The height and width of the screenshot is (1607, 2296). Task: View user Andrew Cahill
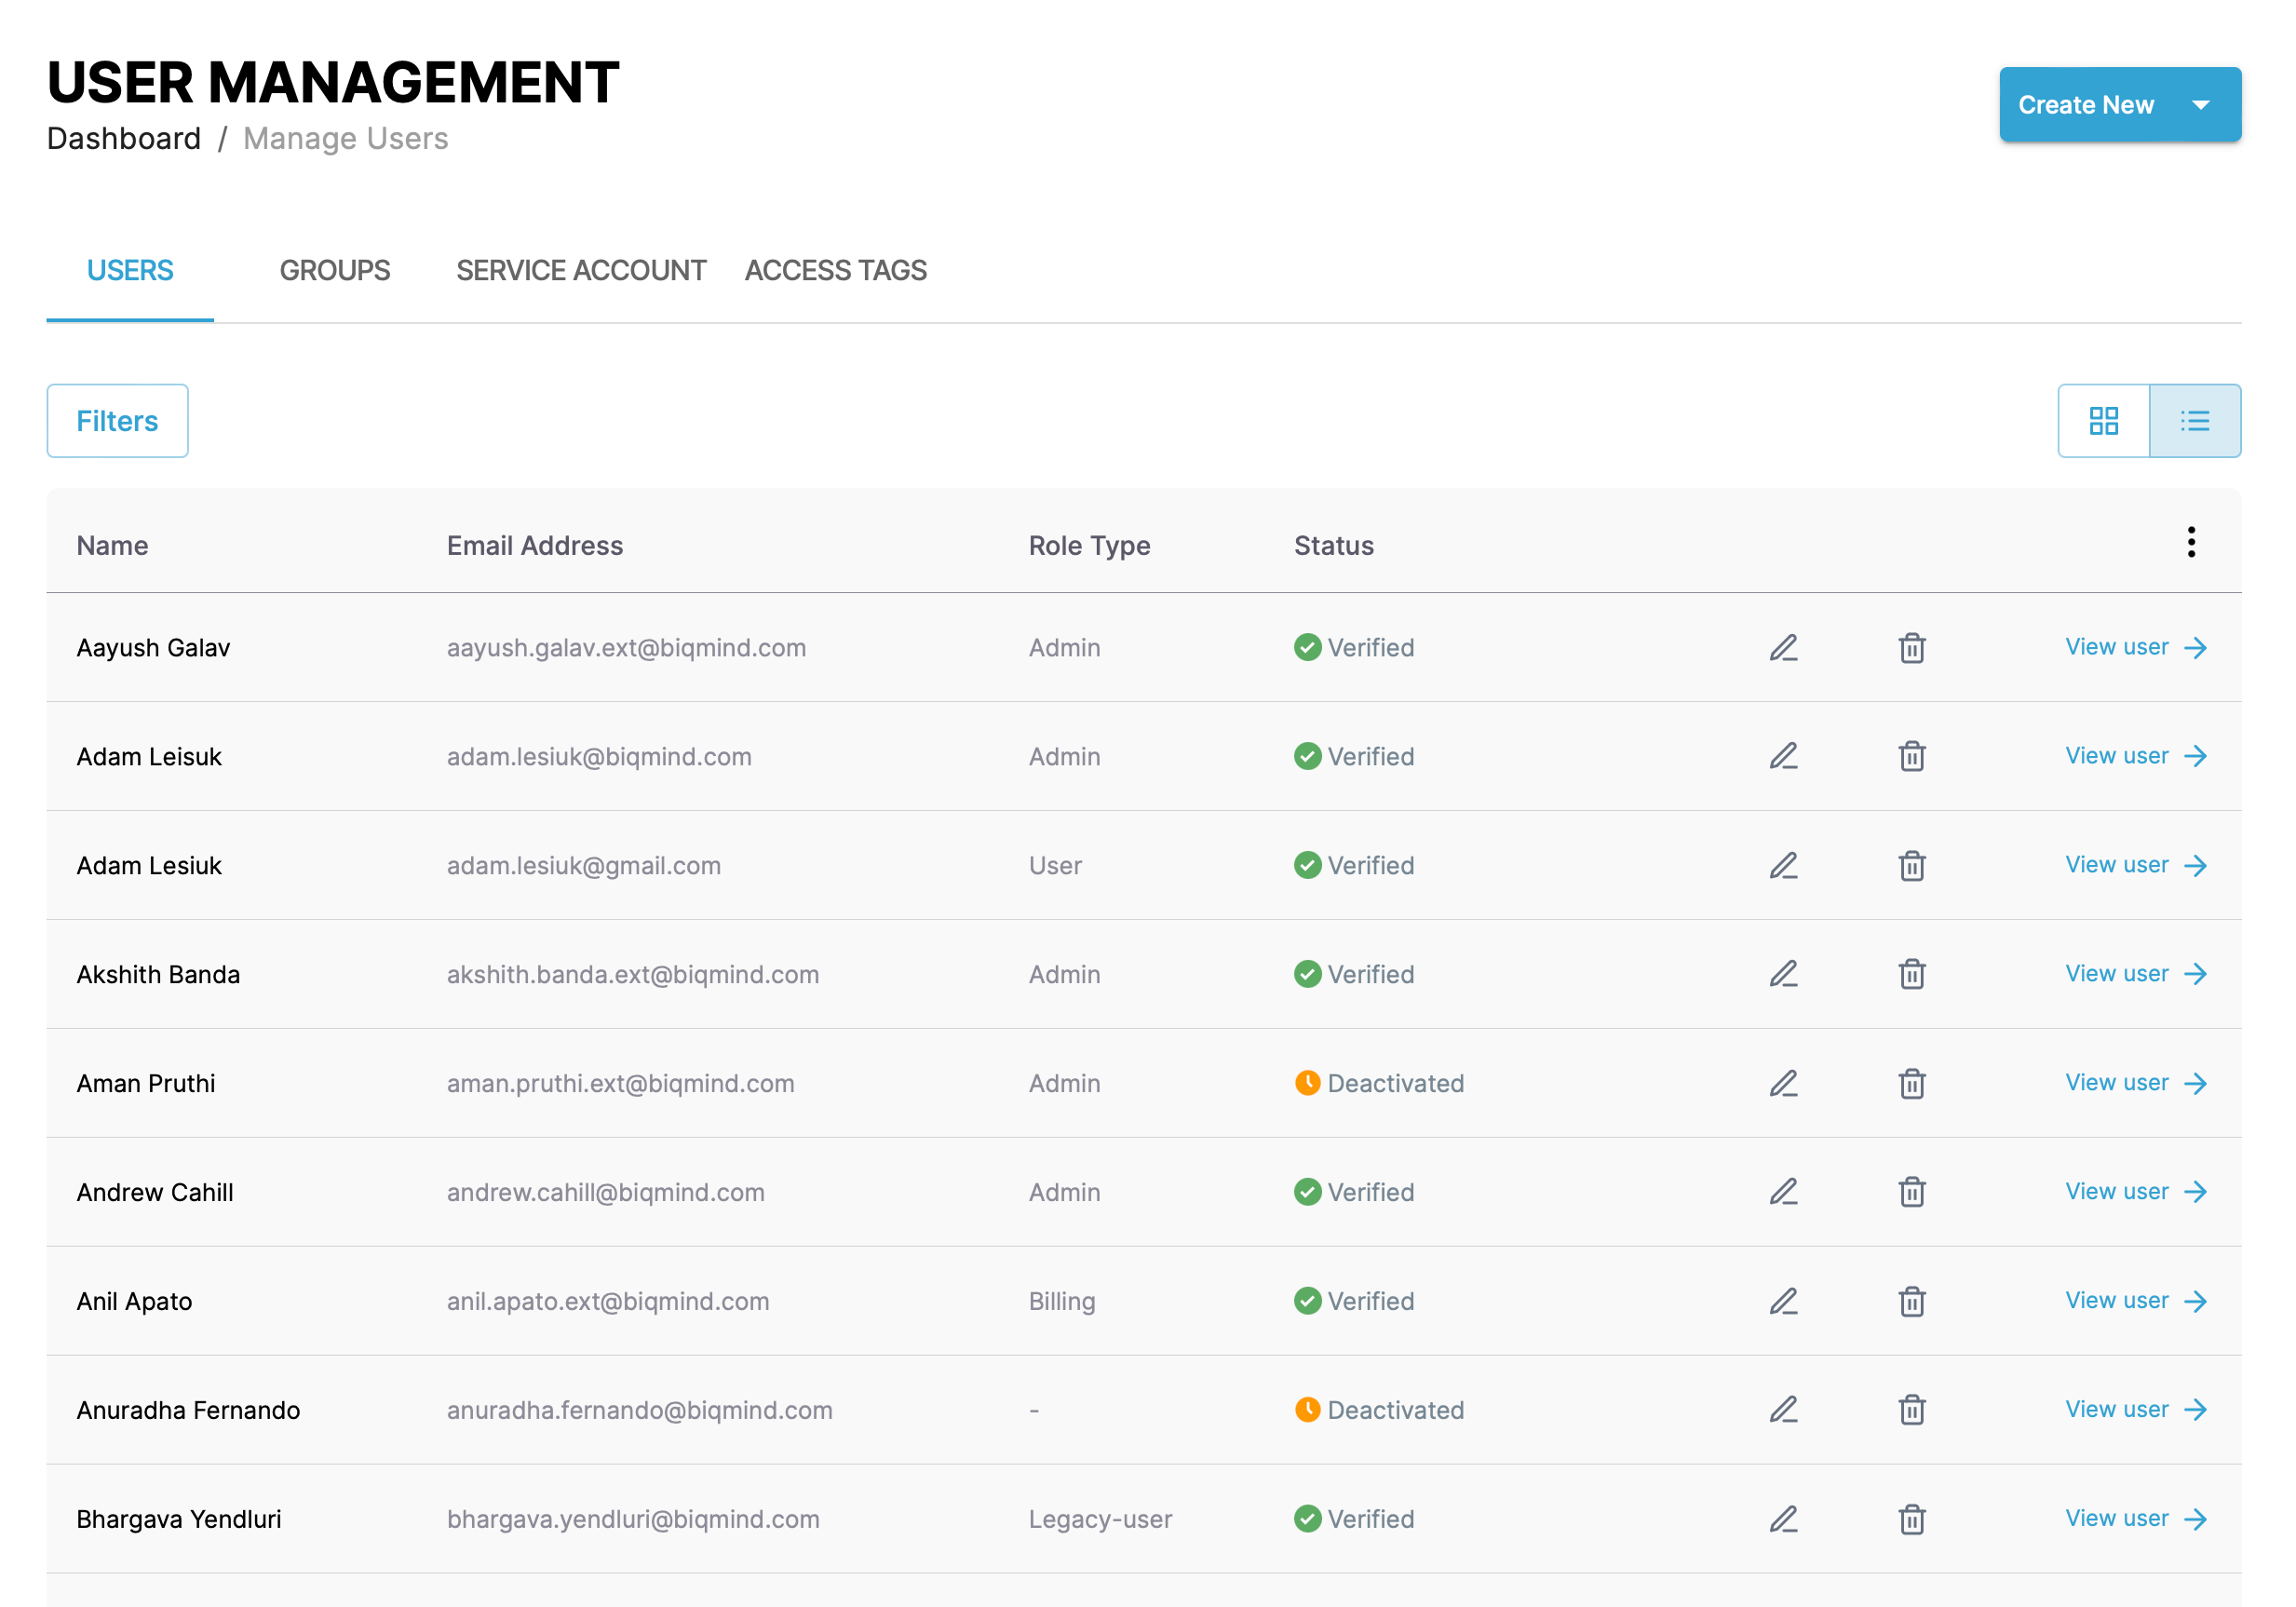tap(2136, 1192)
